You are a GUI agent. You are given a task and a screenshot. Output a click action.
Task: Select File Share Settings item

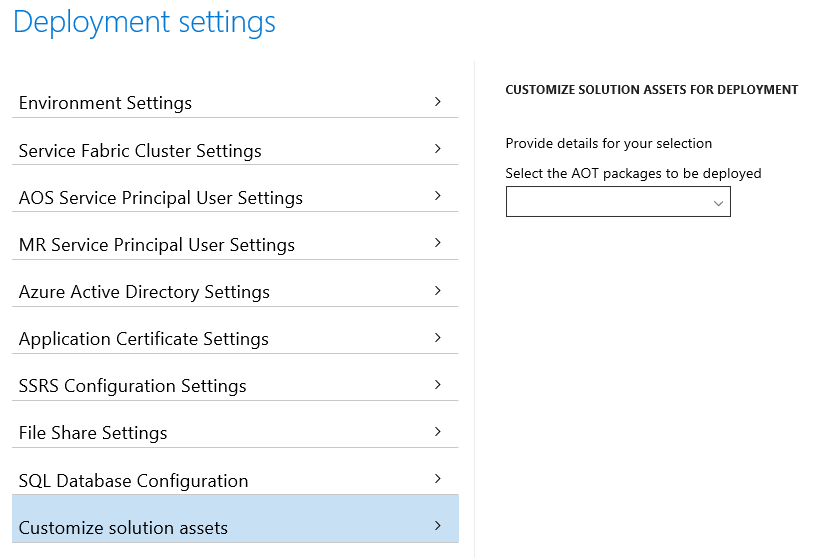(x=235, y=432)
